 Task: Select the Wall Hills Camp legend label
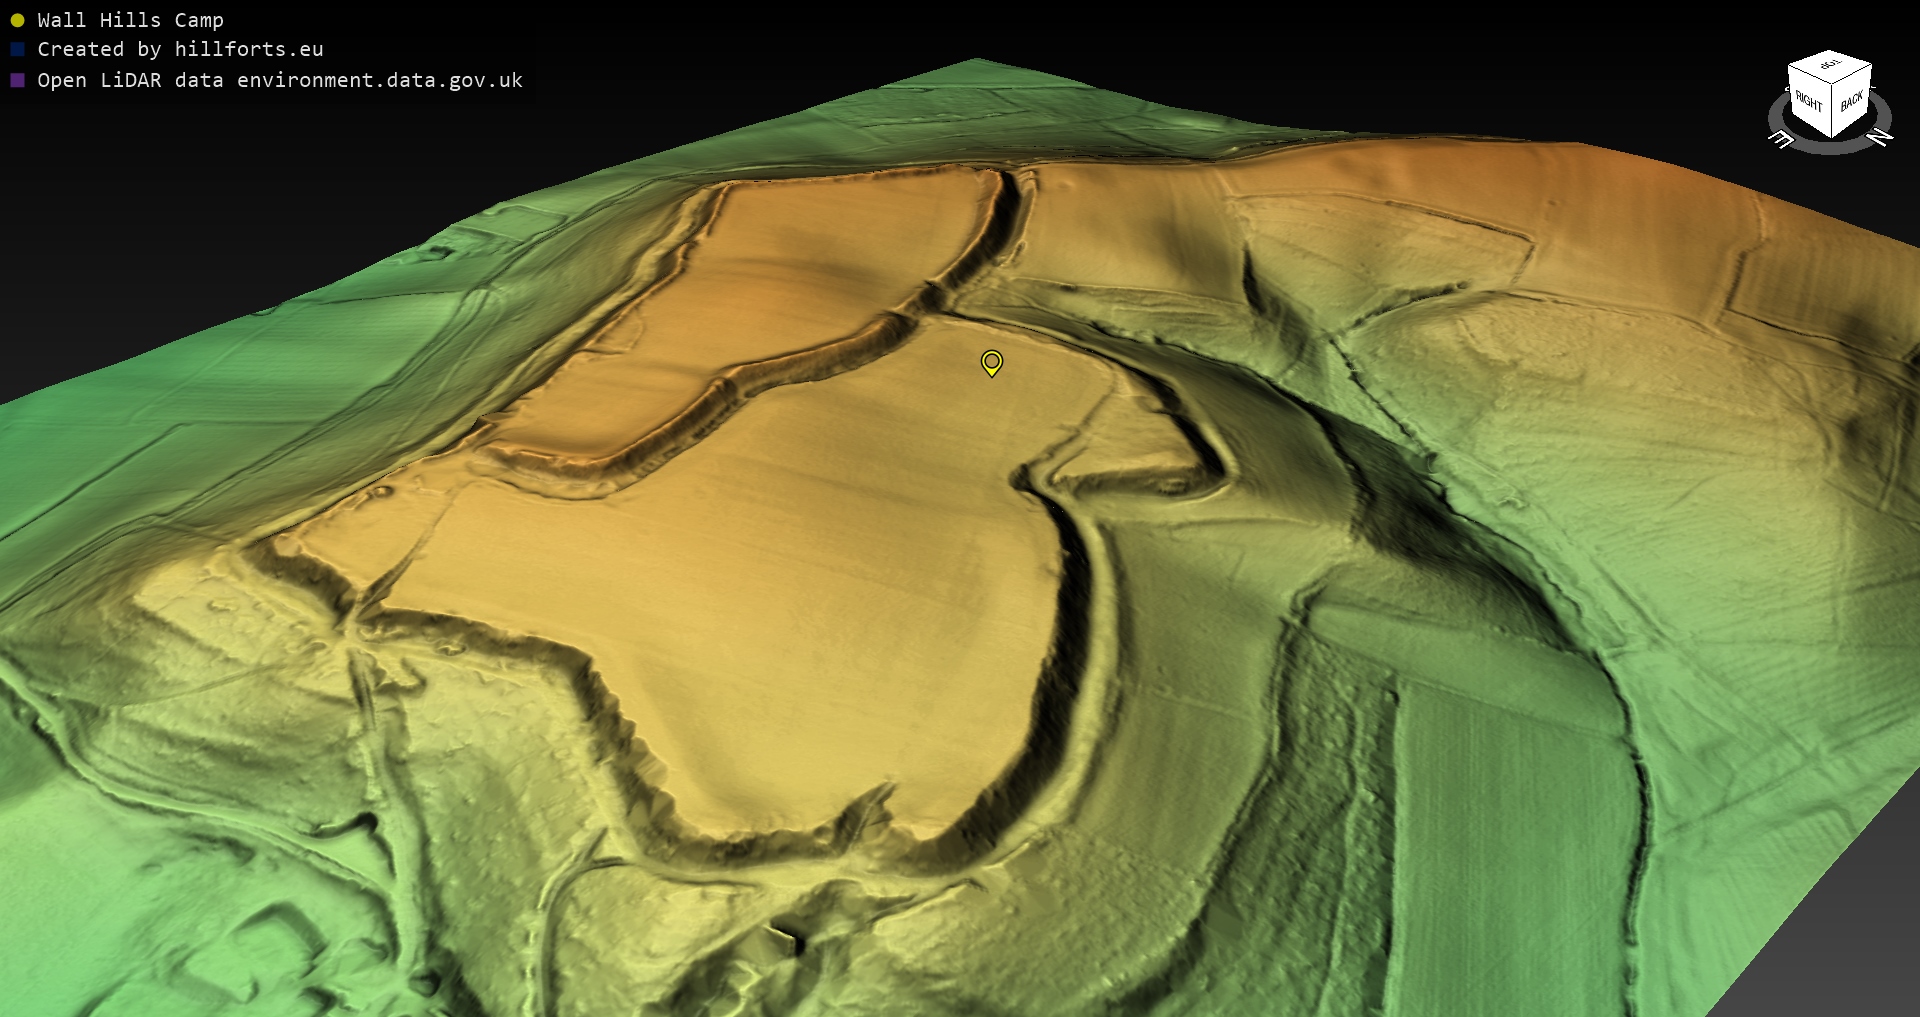[130, 20]
